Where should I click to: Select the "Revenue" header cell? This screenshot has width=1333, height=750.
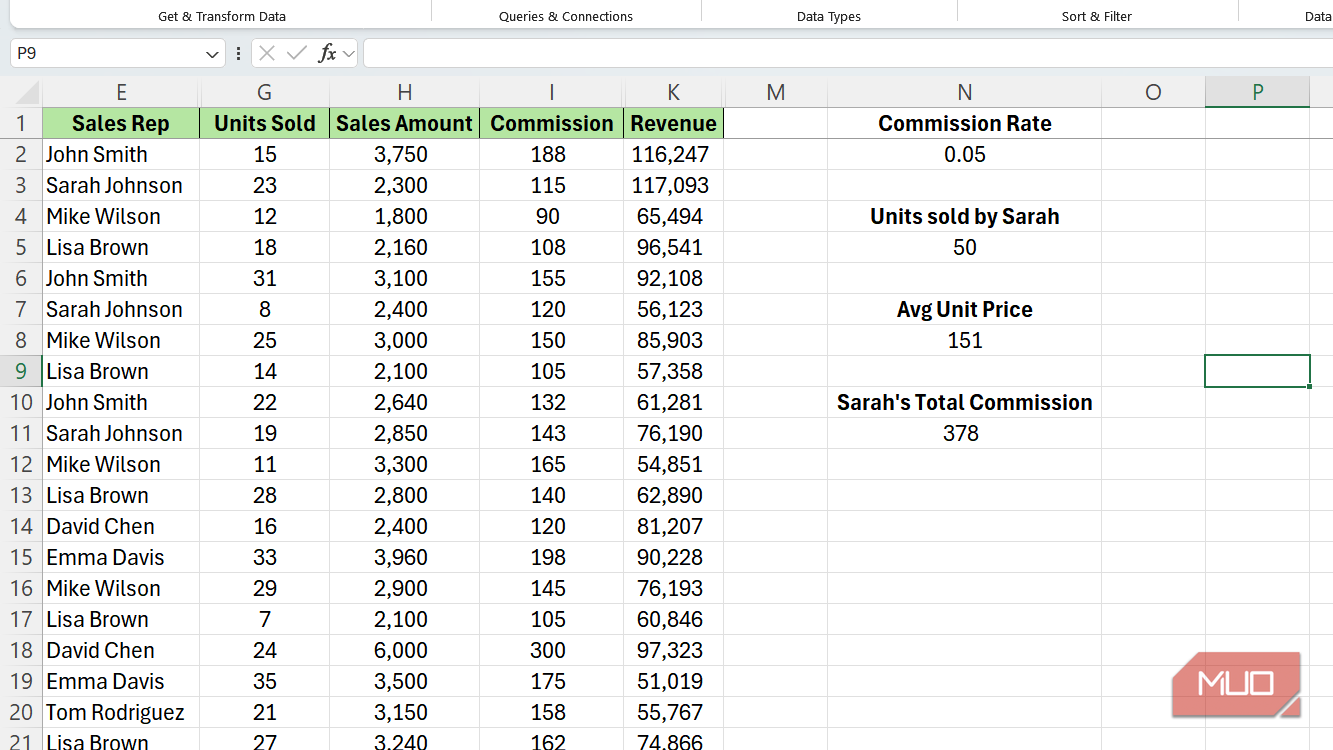673,124
